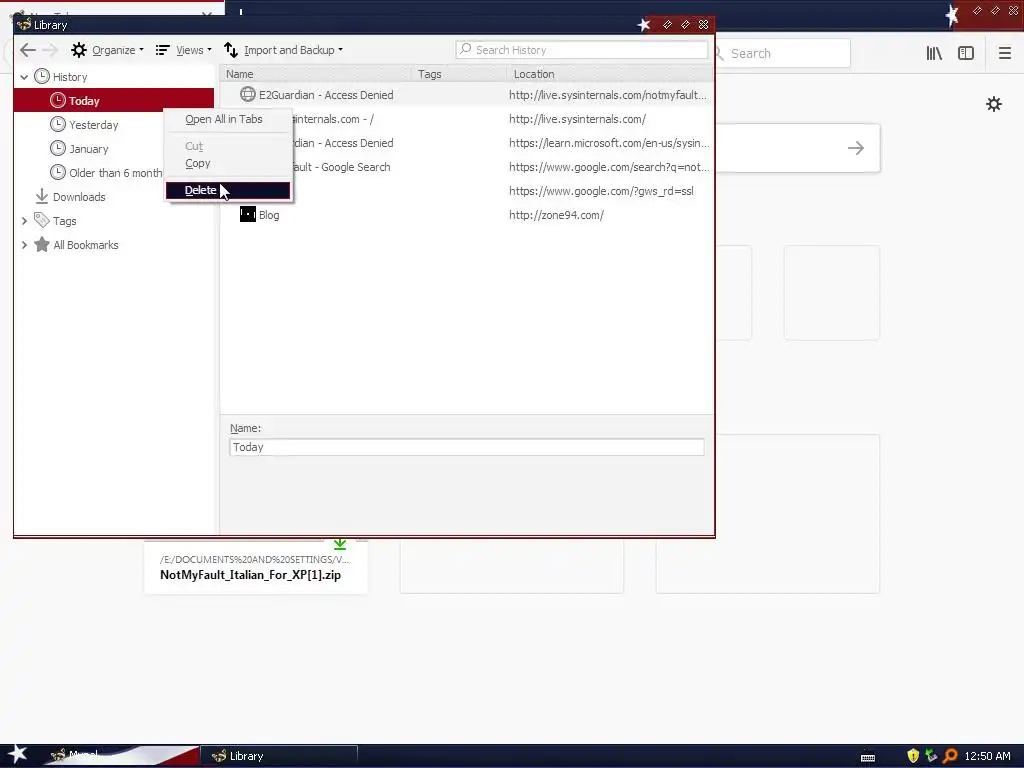
Task: Sort by the Tags column header
Action: (460, 74)
